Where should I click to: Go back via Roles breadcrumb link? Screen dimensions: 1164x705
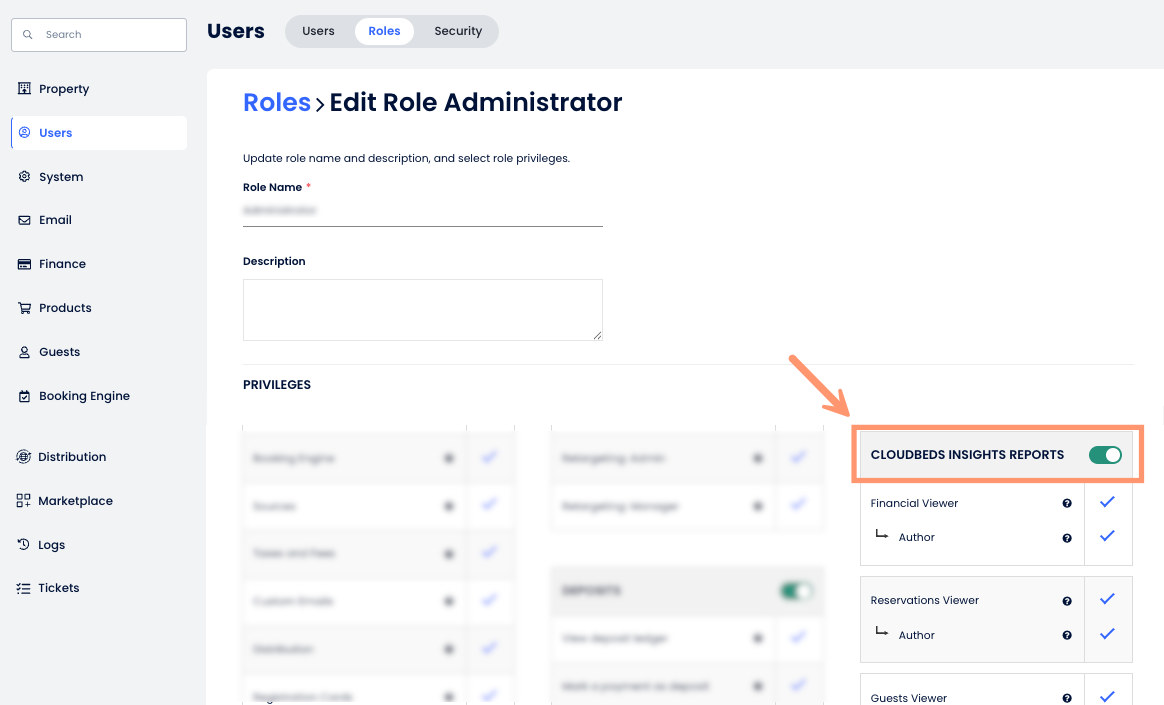277,102
